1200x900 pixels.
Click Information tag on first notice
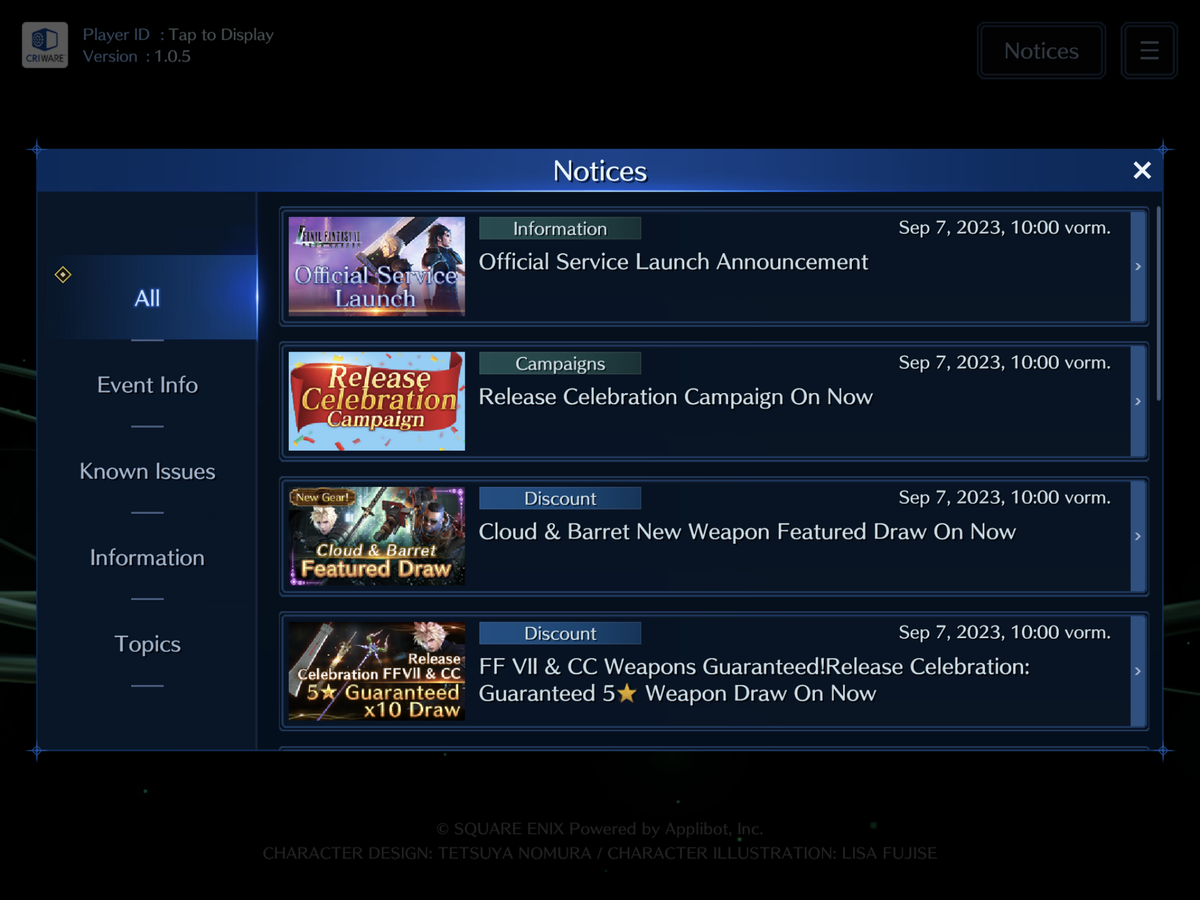click(x=560, y=229)
